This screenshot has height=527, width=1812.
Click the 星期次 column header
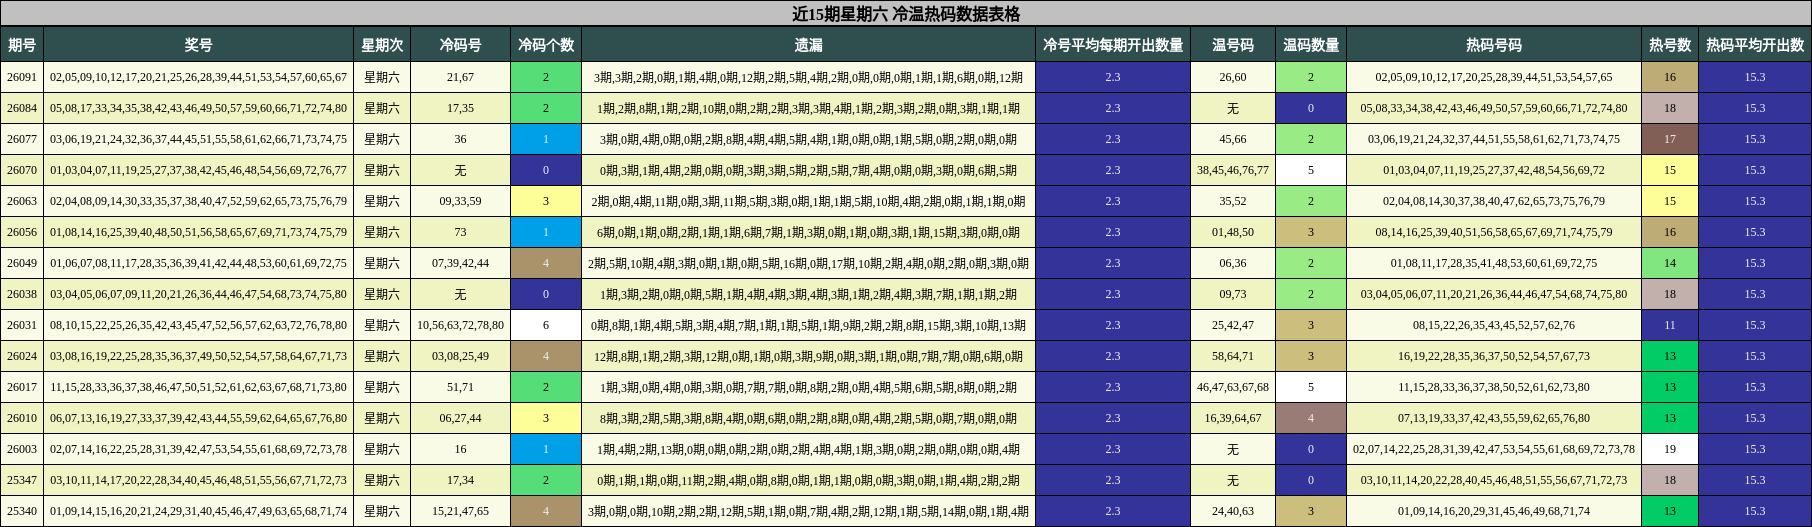pos(382,45)
